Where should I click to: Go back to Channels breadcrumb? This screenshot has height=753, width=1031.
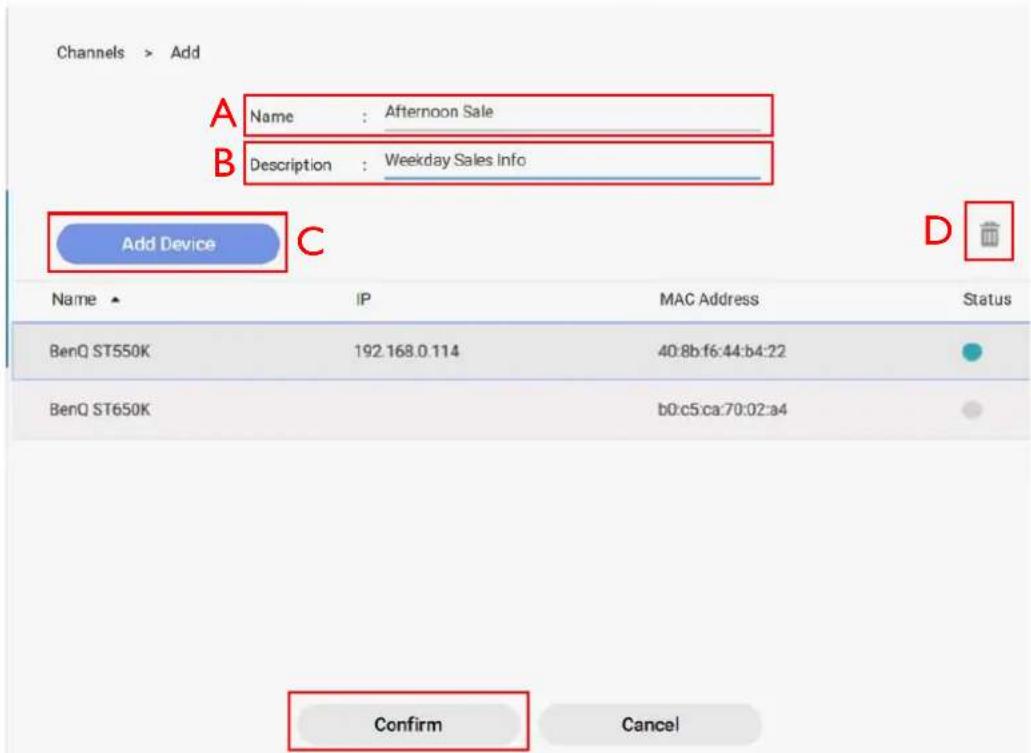[x=91, y=53]
